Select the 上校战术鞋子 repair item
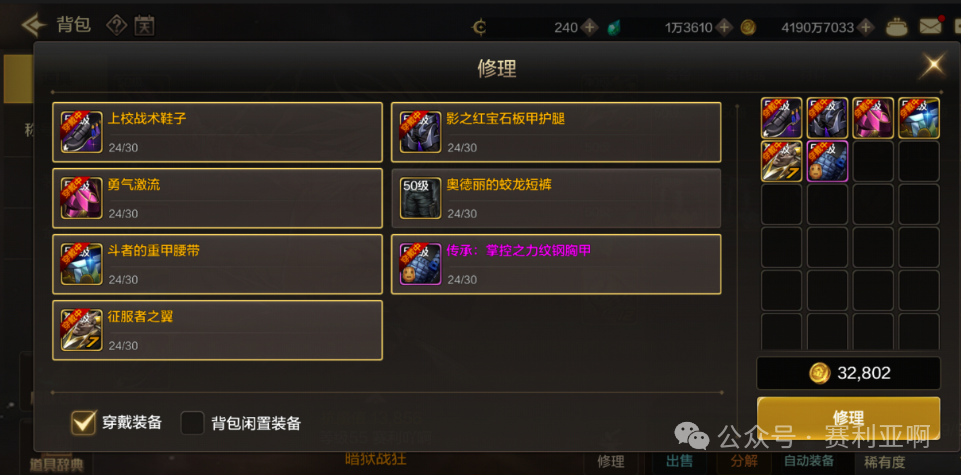The image size is (961, 475). 218,132
